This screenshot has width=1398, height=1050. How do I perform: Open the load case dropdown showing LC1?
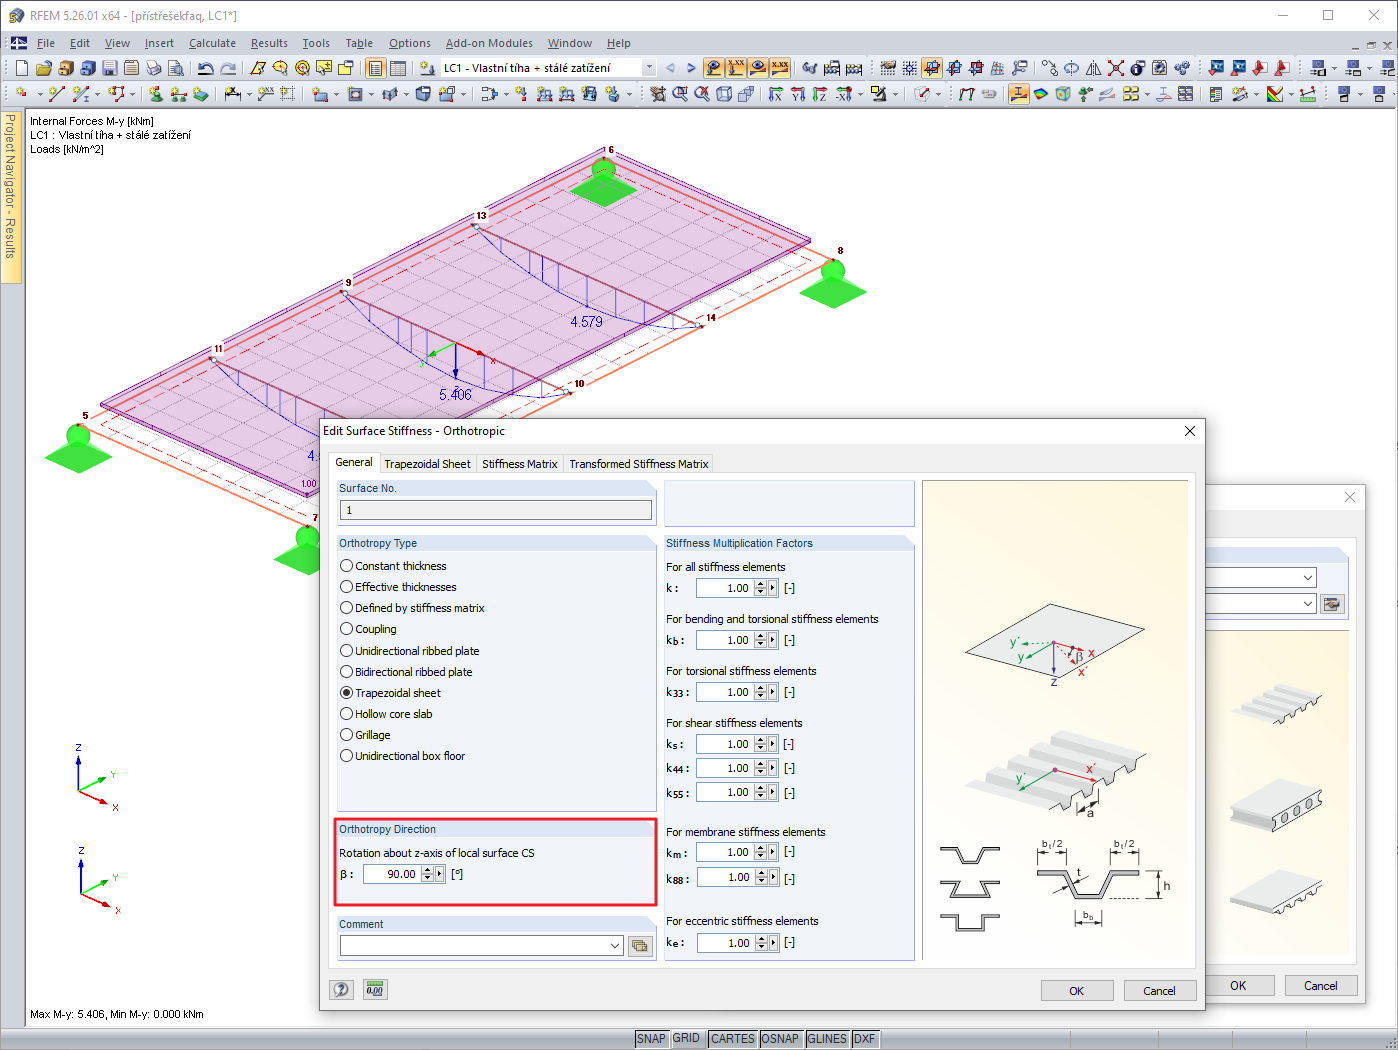pos(650,67)
